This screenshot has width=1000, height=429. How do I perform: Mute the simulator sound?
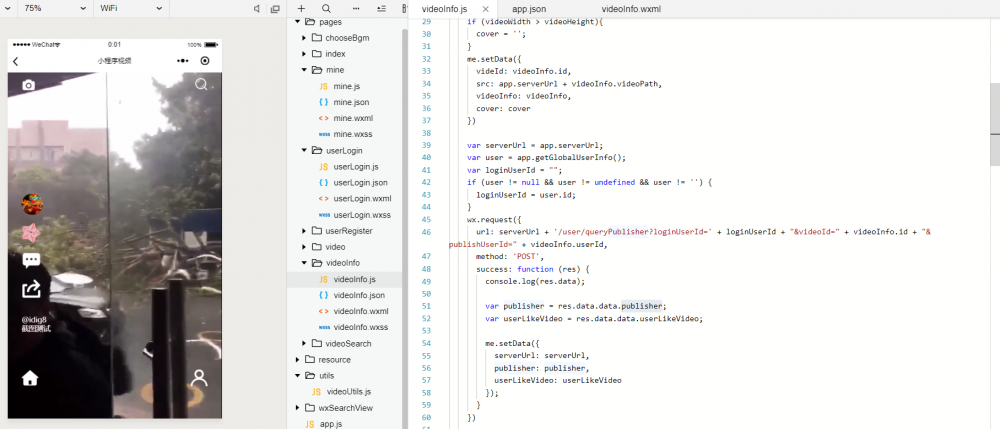coord(256,8)
